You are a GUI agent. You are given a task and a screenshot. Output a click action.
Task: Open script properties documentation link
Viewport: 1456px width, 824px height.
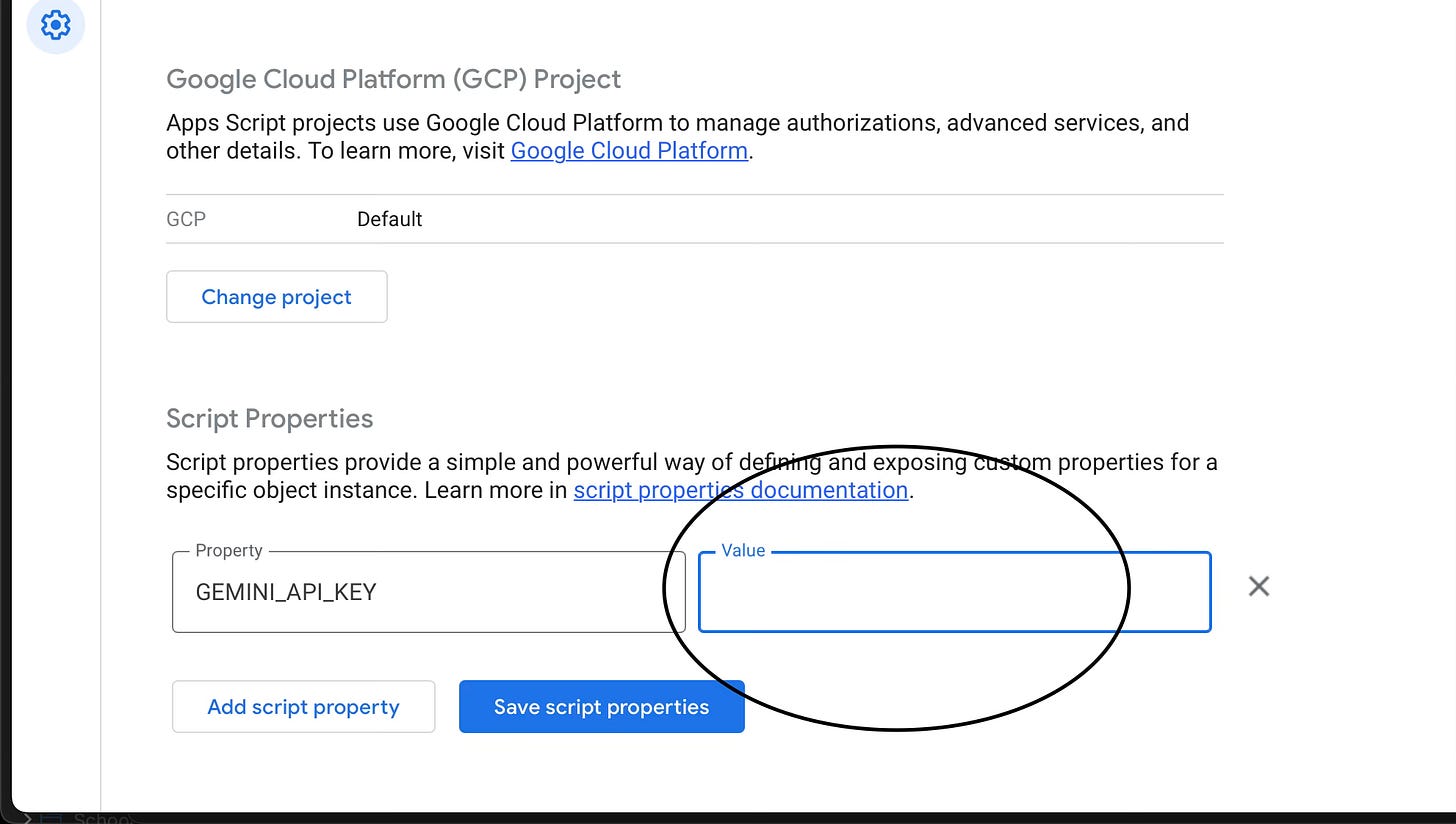[x=741, y=490]
